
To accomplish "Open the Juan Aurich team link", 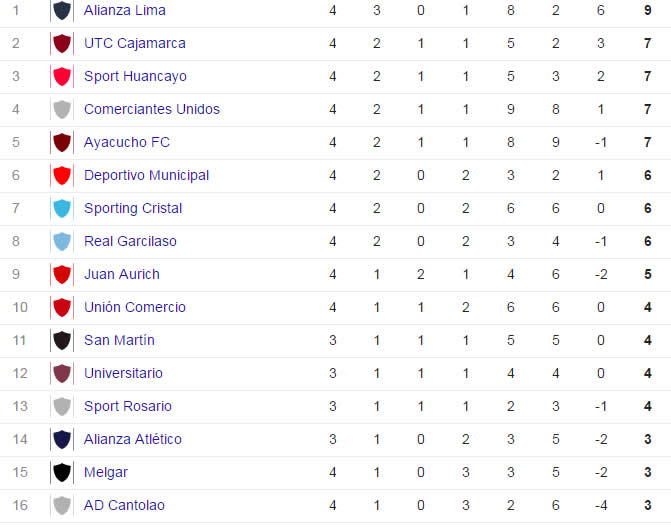I will click(122, 274).
